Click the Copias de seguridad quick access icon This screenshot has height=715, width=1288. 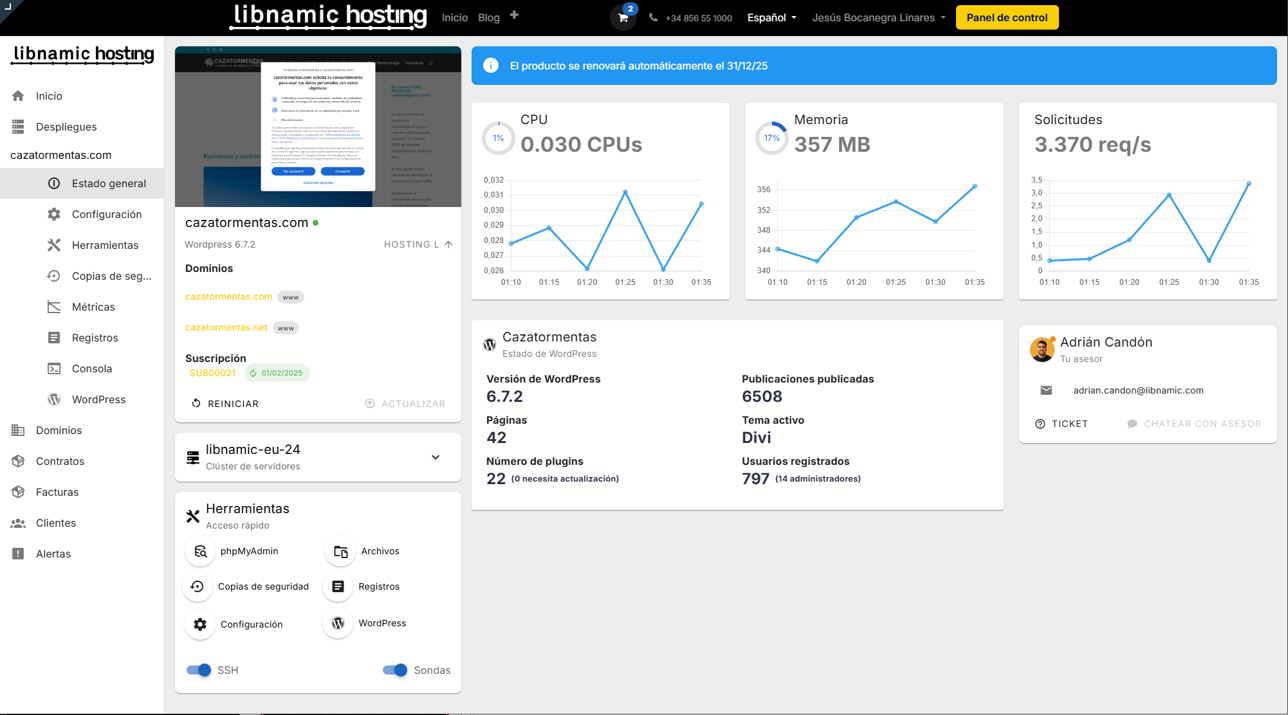click(x=198, y=587)
